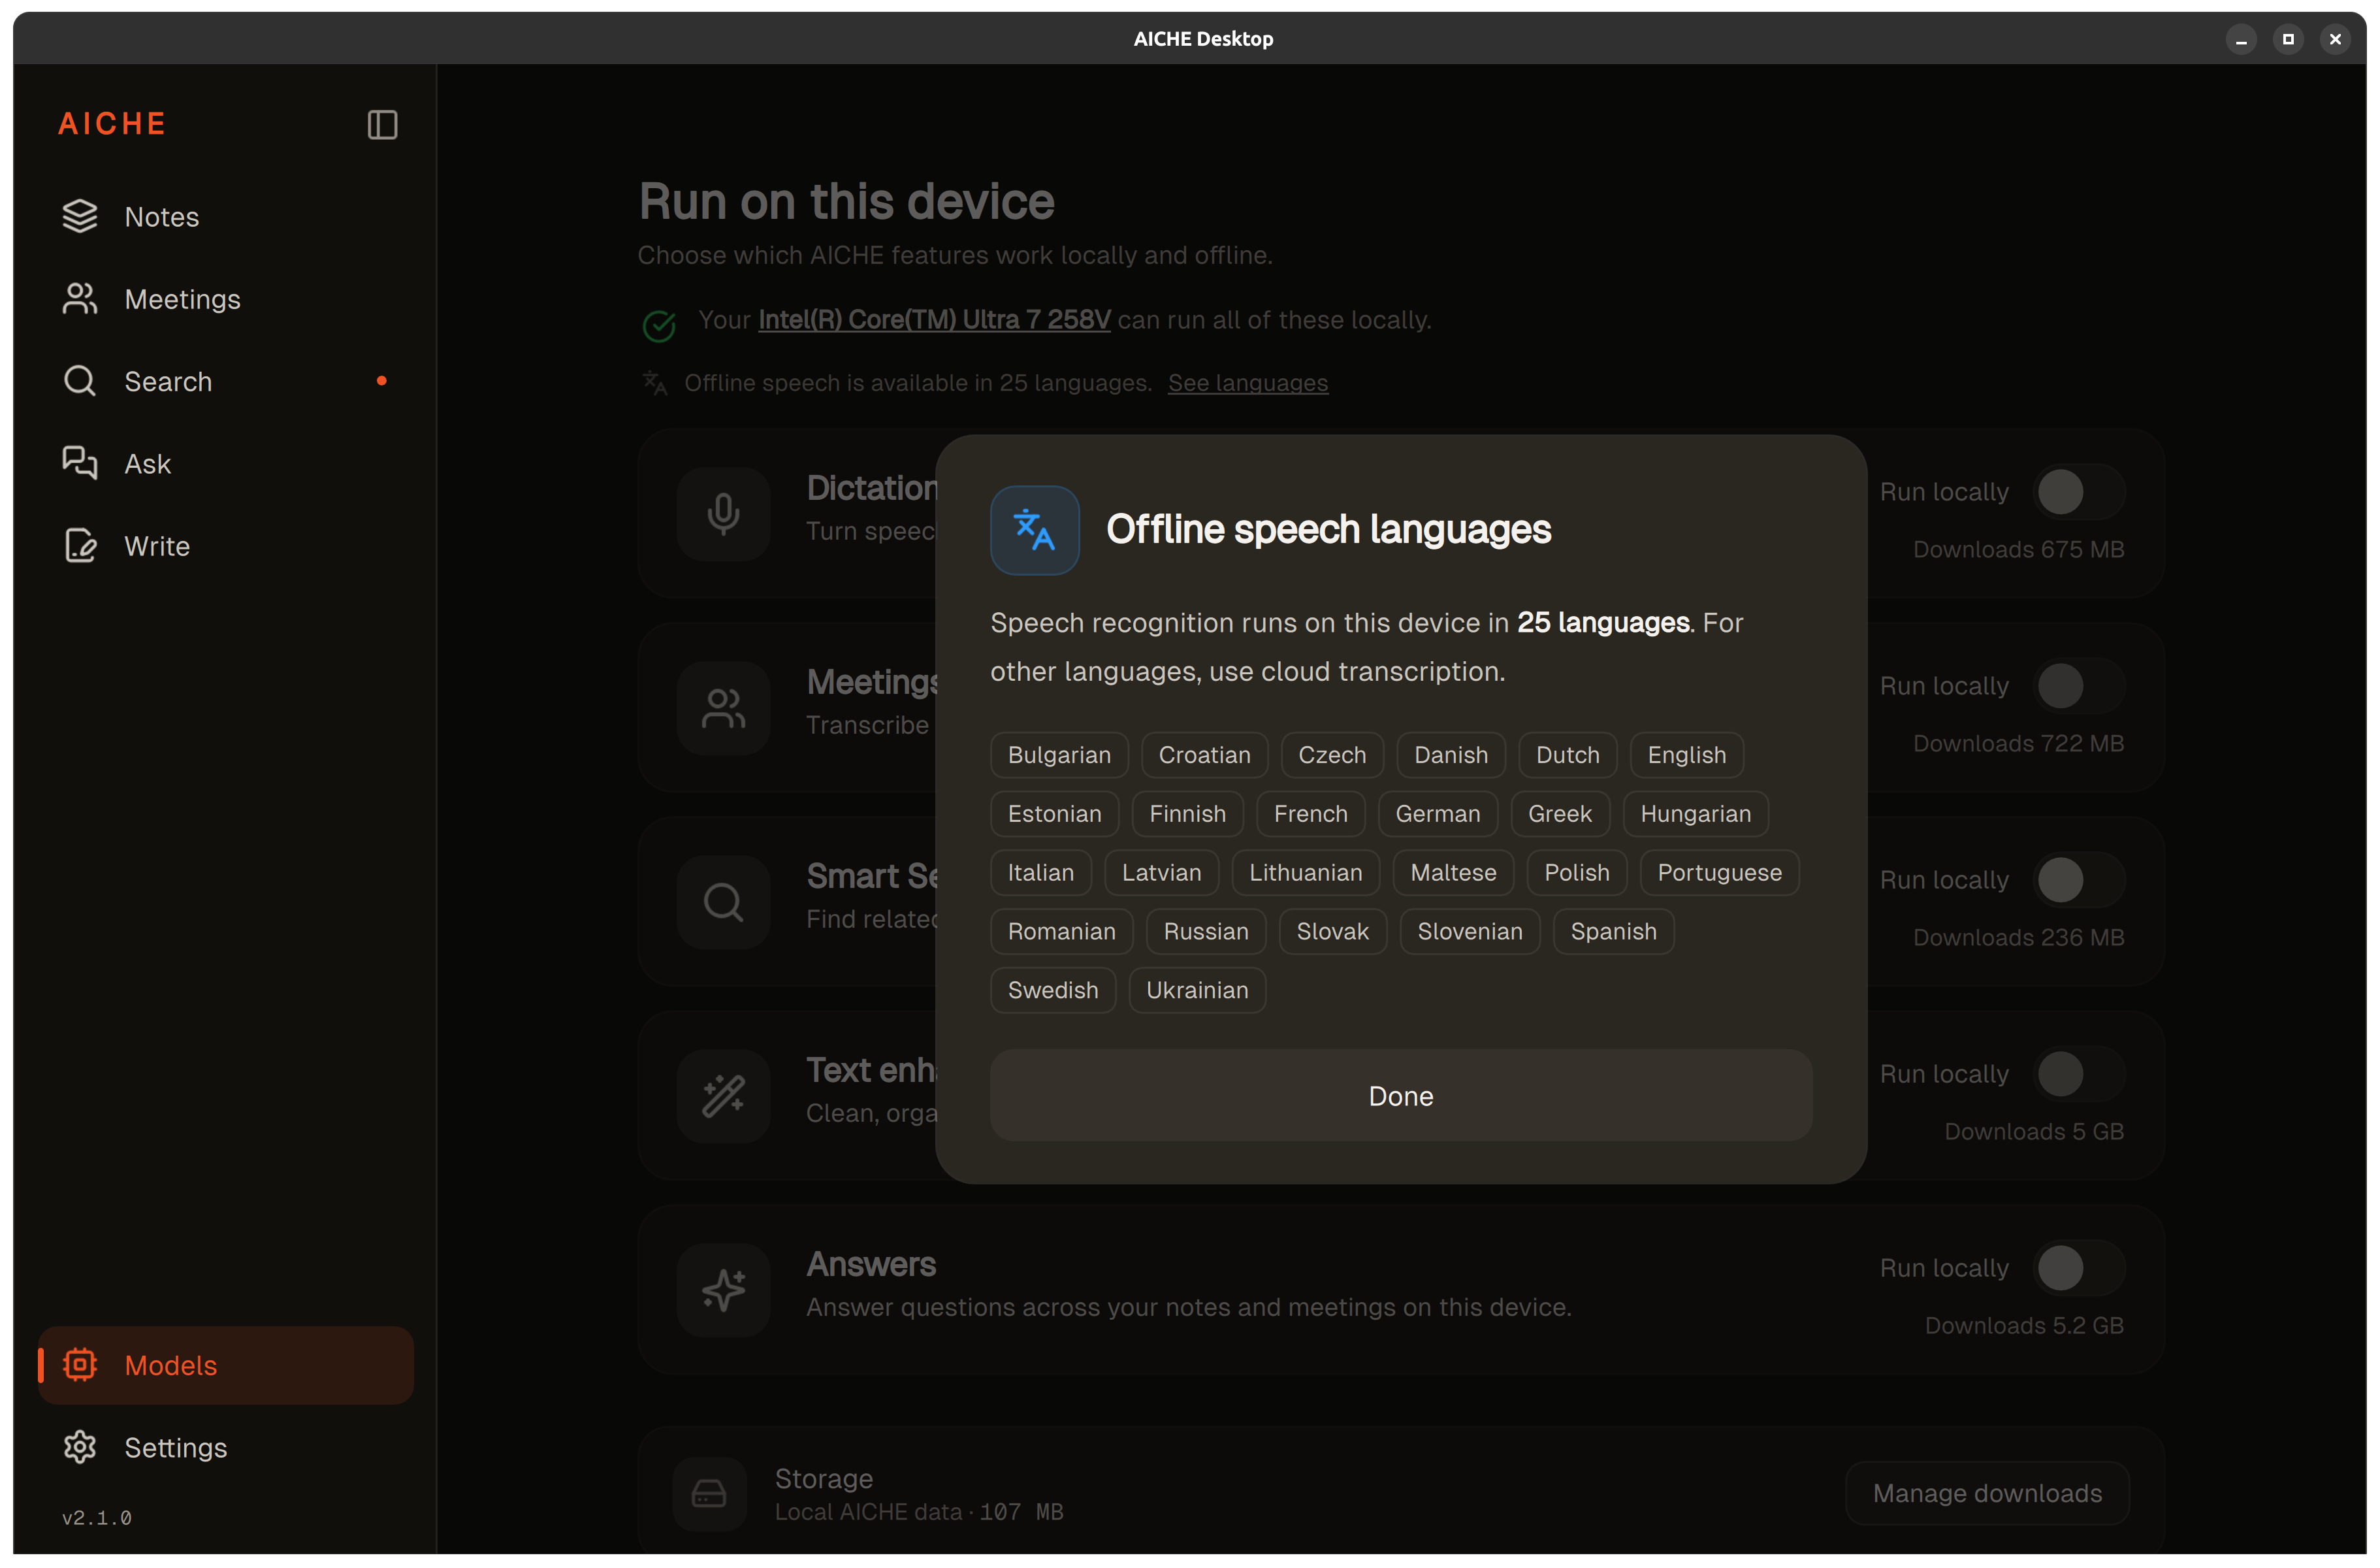Click the Ukrainian language chip
The height and width of the screenshot is (1568, 2380).
tap(1197, 990)
